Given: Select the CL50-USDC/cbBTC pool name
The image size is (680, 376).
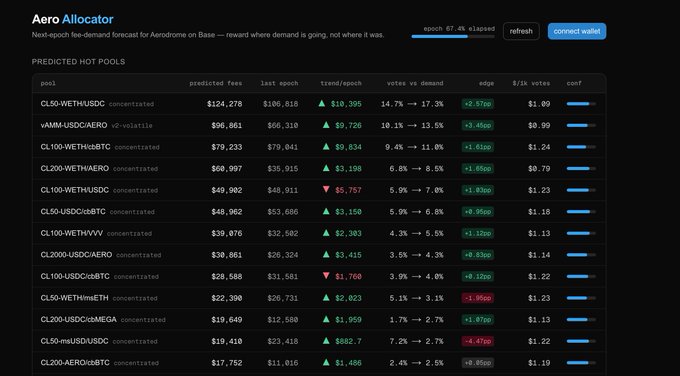Looking at the screenshot, I should pyautogui.click(x=73, y=212).
